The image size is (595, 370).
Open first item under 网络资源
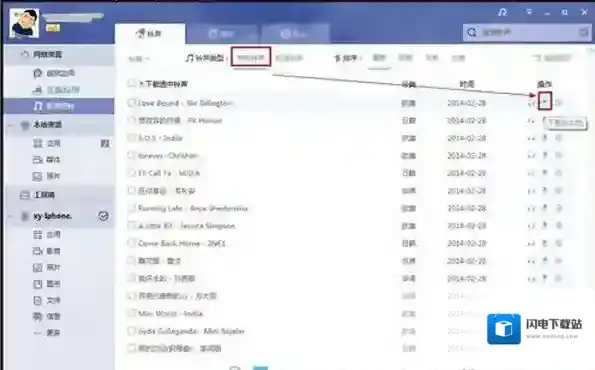pos(54,73)
